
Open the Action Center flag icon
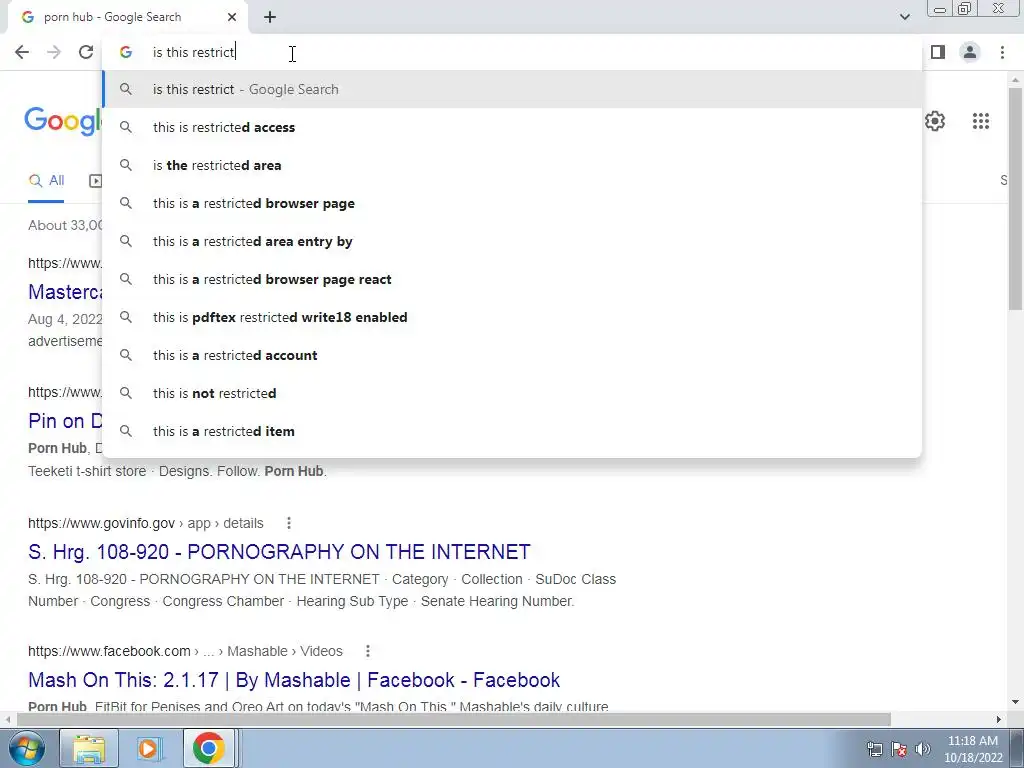(899, 749)
